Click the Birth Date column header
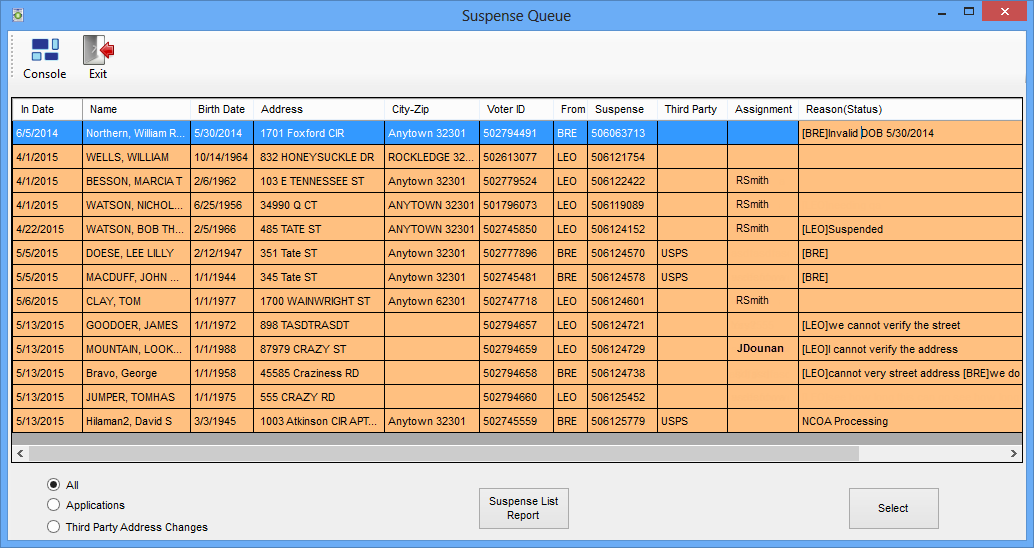 pyautogui.click(x=221, y=109)
